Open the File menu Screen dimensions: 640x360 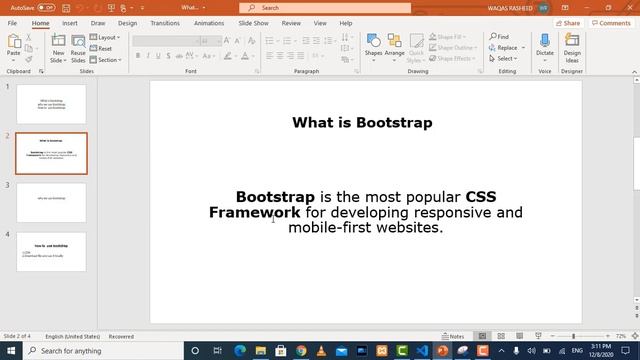(12, 23)
